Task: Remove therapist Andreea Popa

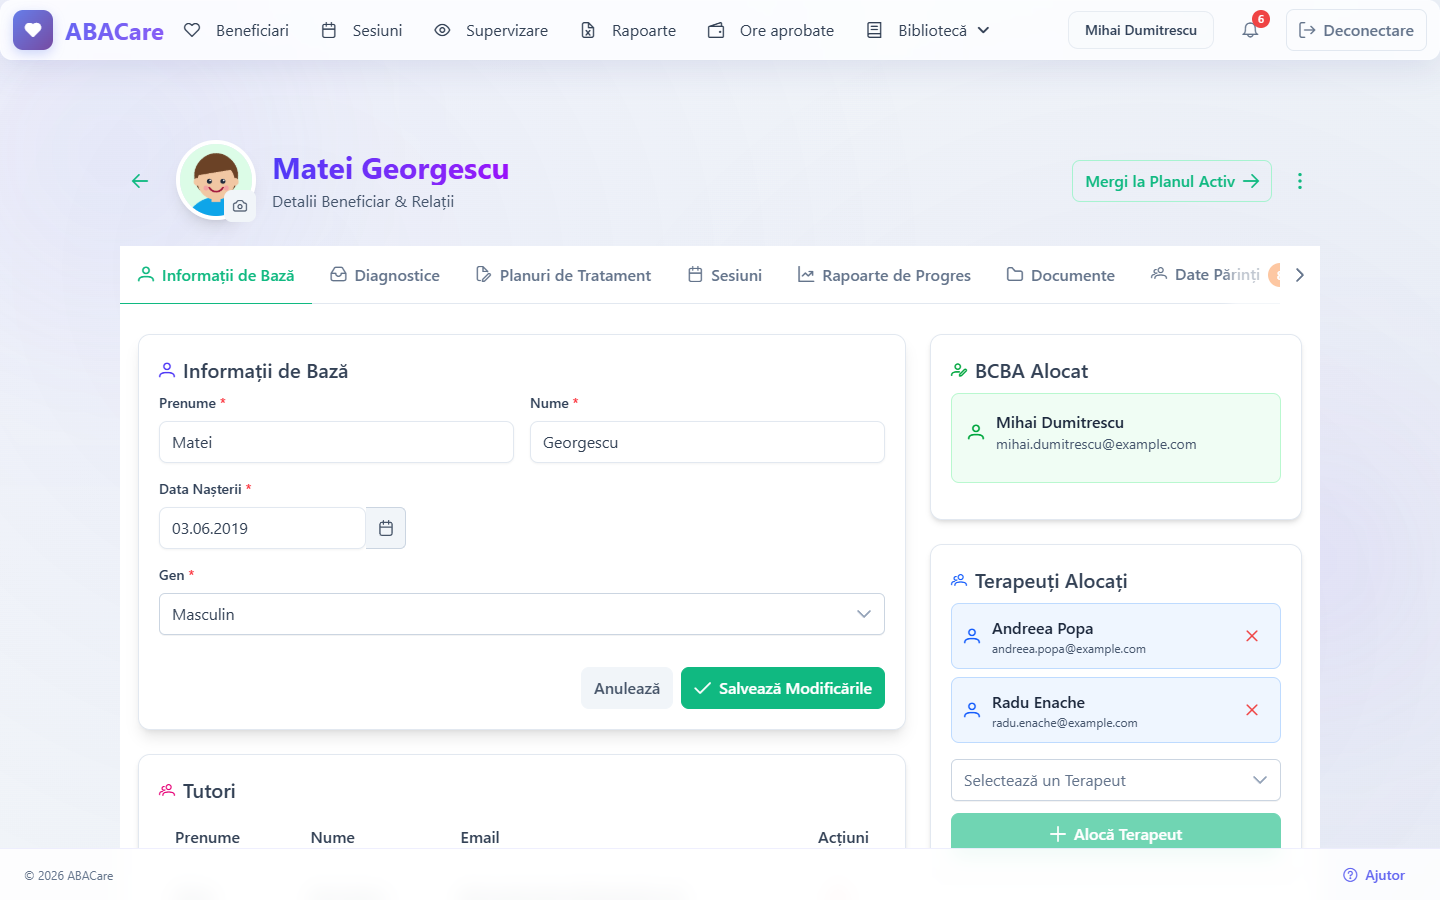Action: [1252, 636]
